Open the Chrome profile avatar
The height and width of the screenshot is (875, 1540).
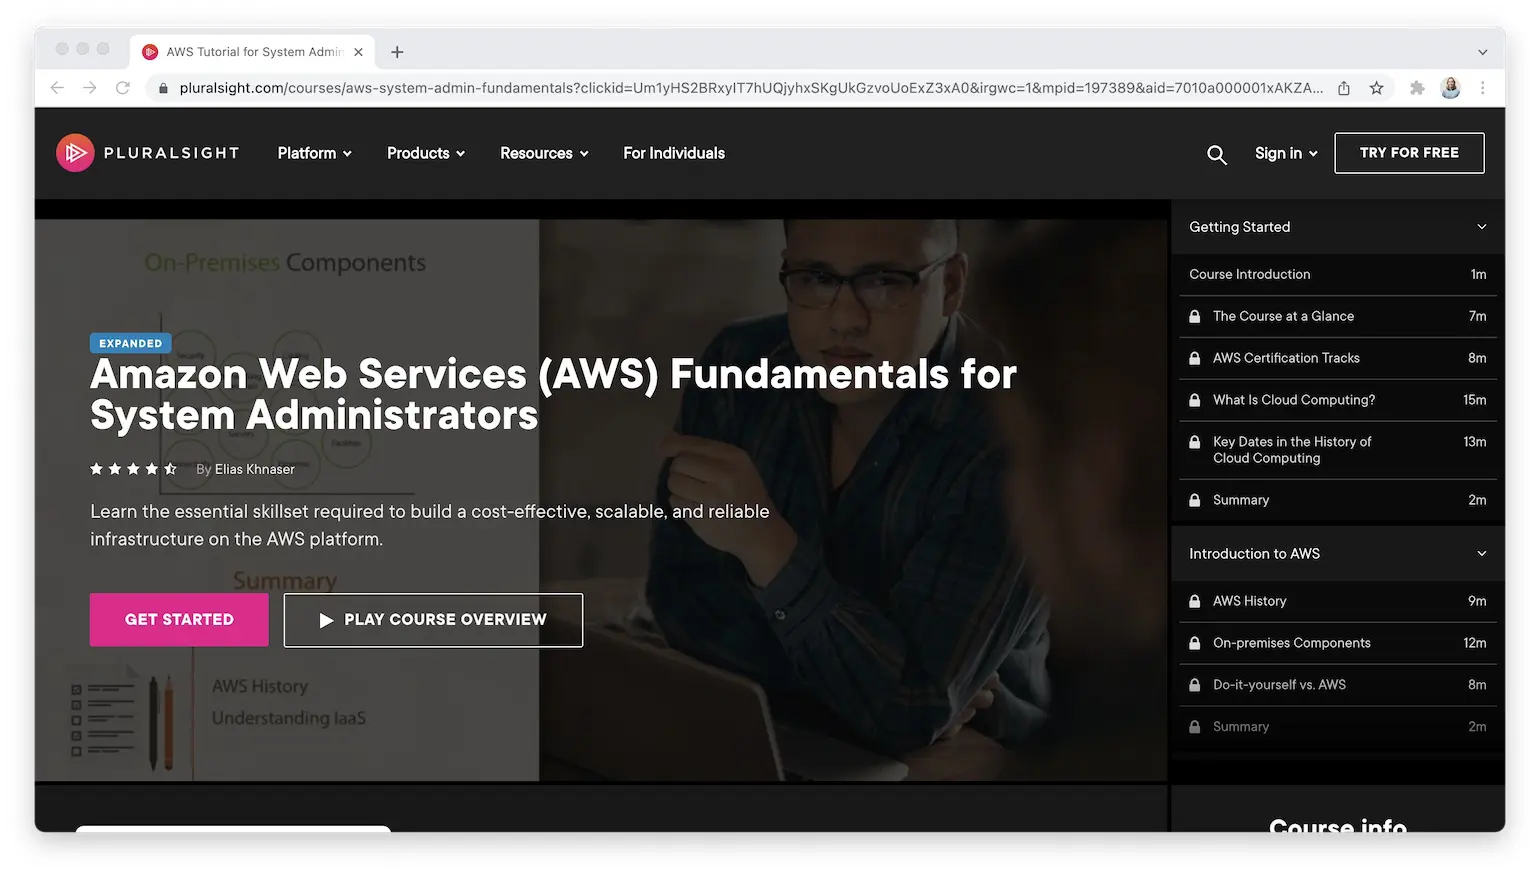[x=1450, y=88]
